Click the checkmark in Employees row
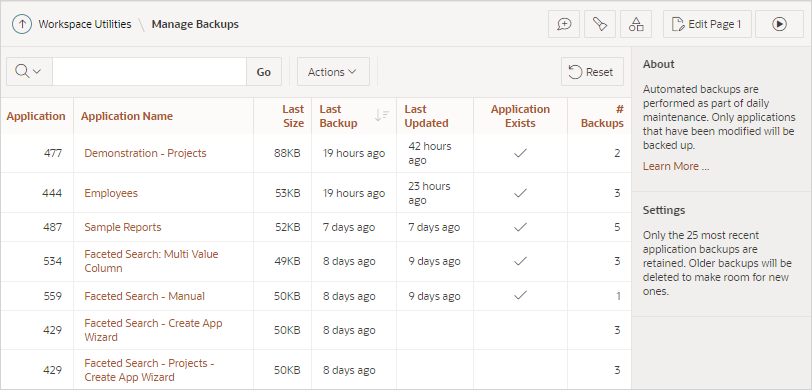 (520, 193)
